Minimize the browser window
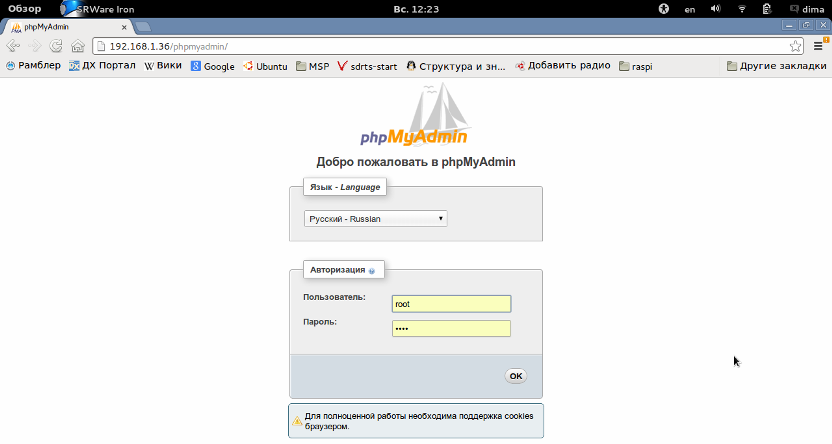Viewport: 832px width, 444px height. tap(789, 25)
